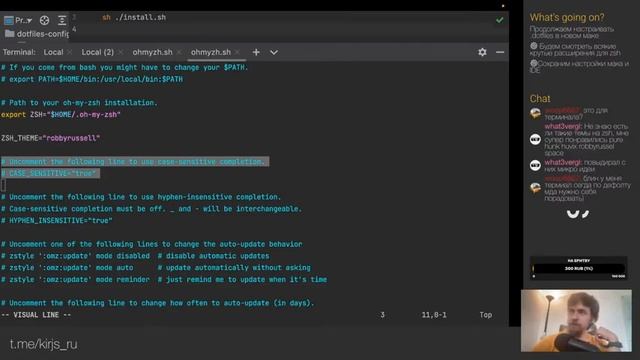The width and height of the screenshot is (640, 360).
Task: Click the 'mode auto' zstyle line
Action: [x=156, y=268]
